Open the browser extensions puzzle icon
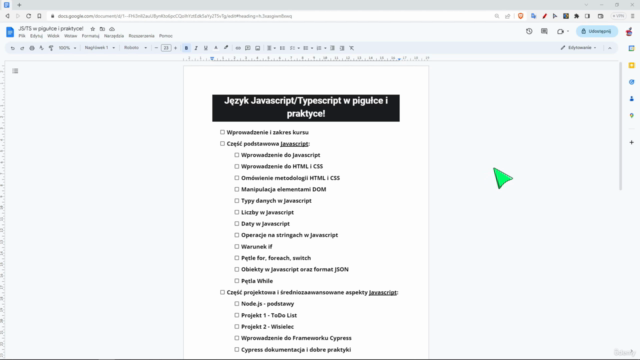 click(x=576, y=16)
